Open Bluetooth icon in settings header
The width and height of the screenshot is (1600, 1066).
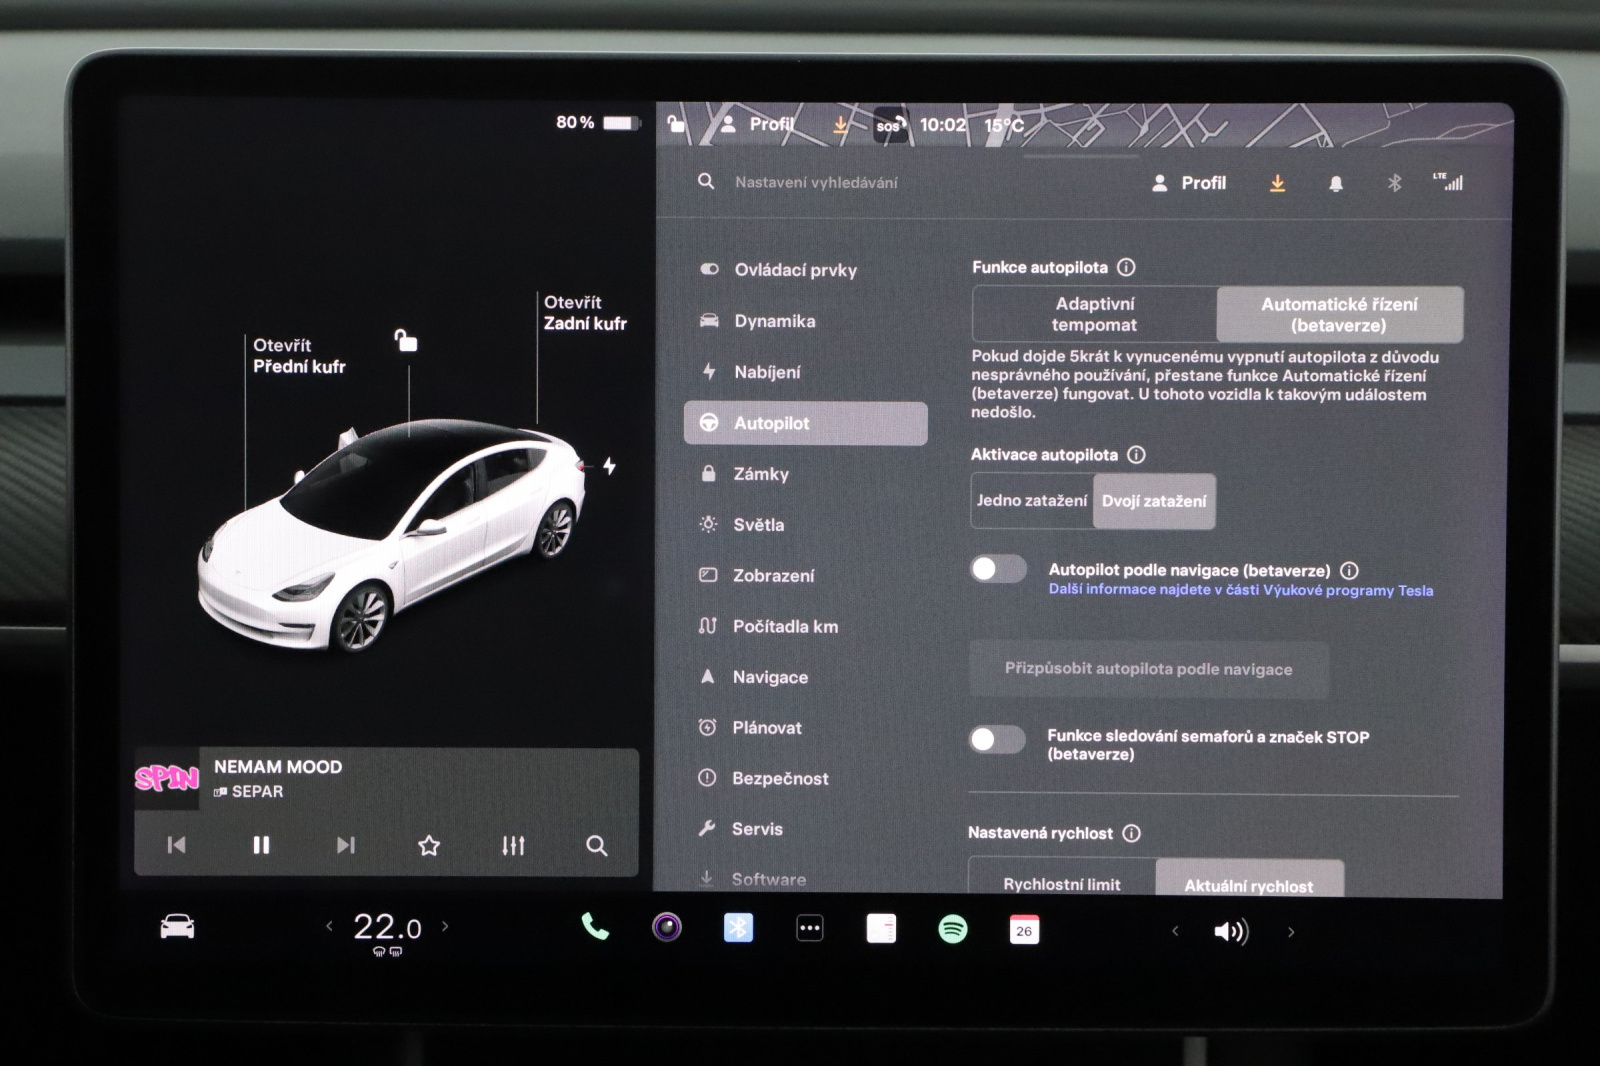1394,183
